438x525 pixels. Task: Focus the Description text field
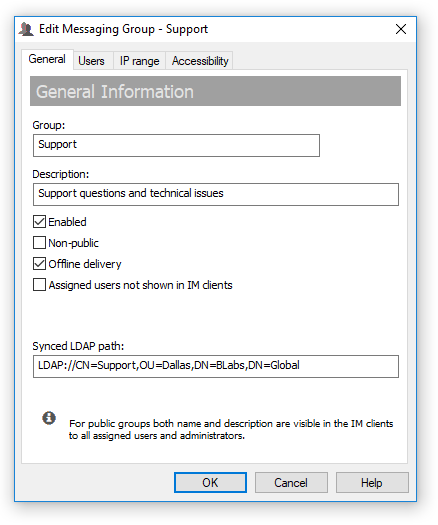pos(216,194)
